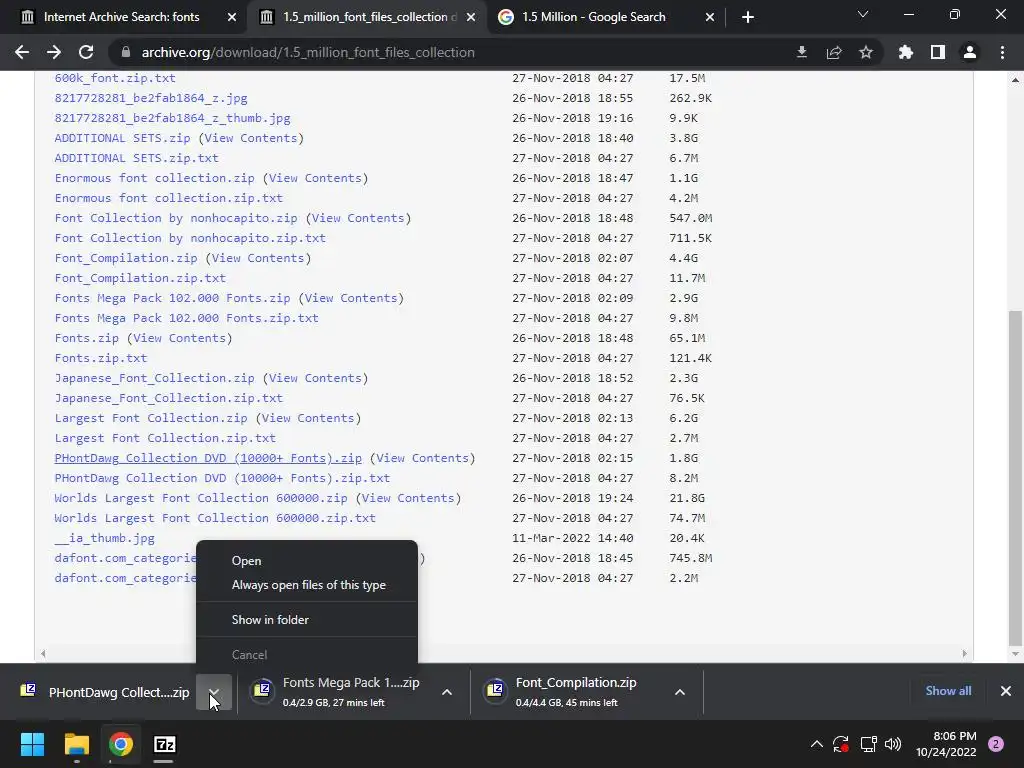Open Font Collection by nonhocapito.zip link
The width and height of the screenshot is (1024, 768).
tap(176, 218)
